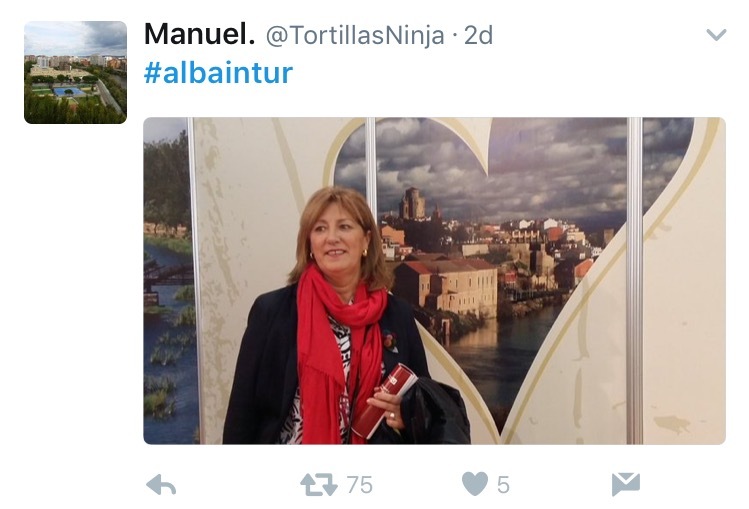Reply to Manuel's tweet
The width and height of the screenshot is (749, 509).
coord(161,485)
